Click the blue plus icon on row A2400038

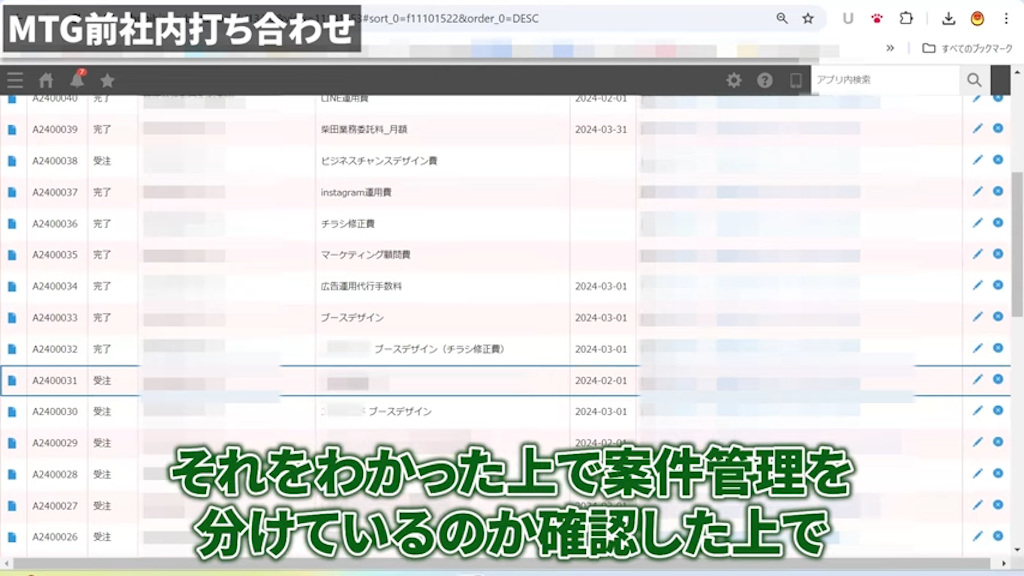coord(997,159)
